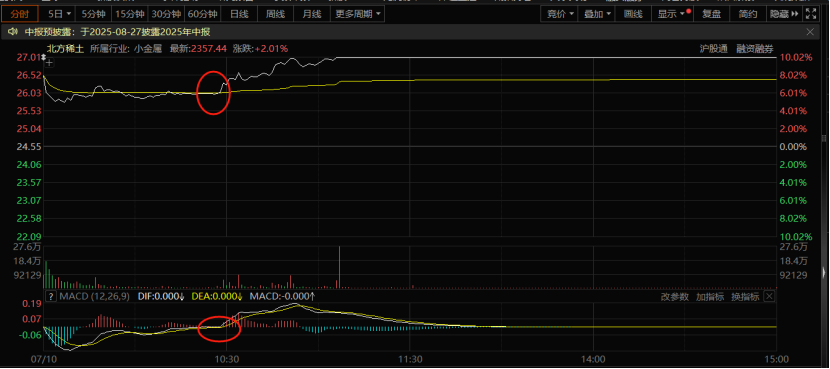Switch to the 周线 weekly chart
The width and height of the screenshot is (830, 369).
click(275, 14)
